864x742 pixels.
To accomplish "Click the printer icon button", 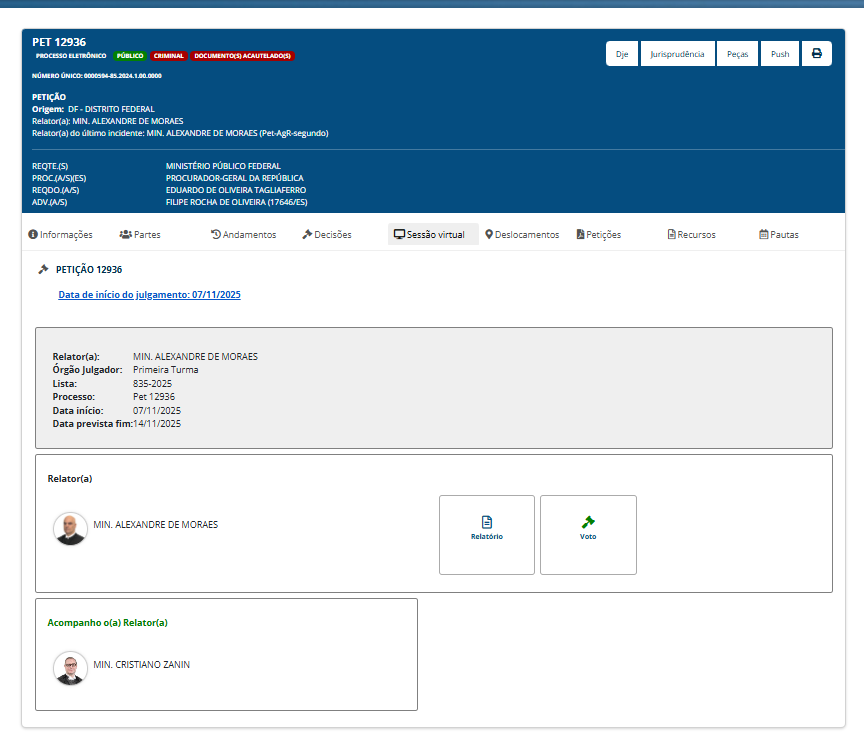I will 817,53.
